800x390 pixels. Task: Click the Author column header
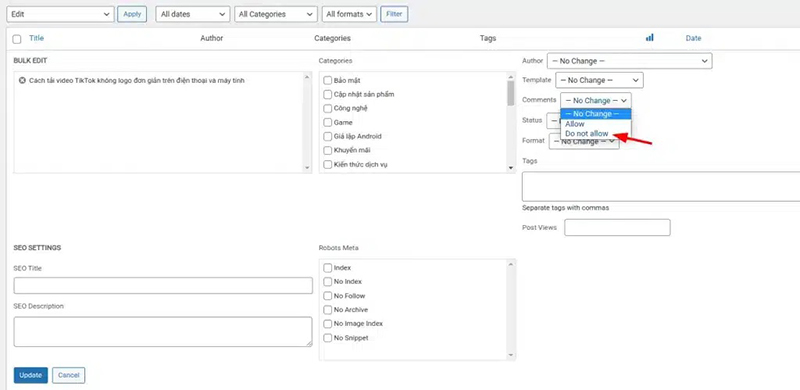(212, 38)
